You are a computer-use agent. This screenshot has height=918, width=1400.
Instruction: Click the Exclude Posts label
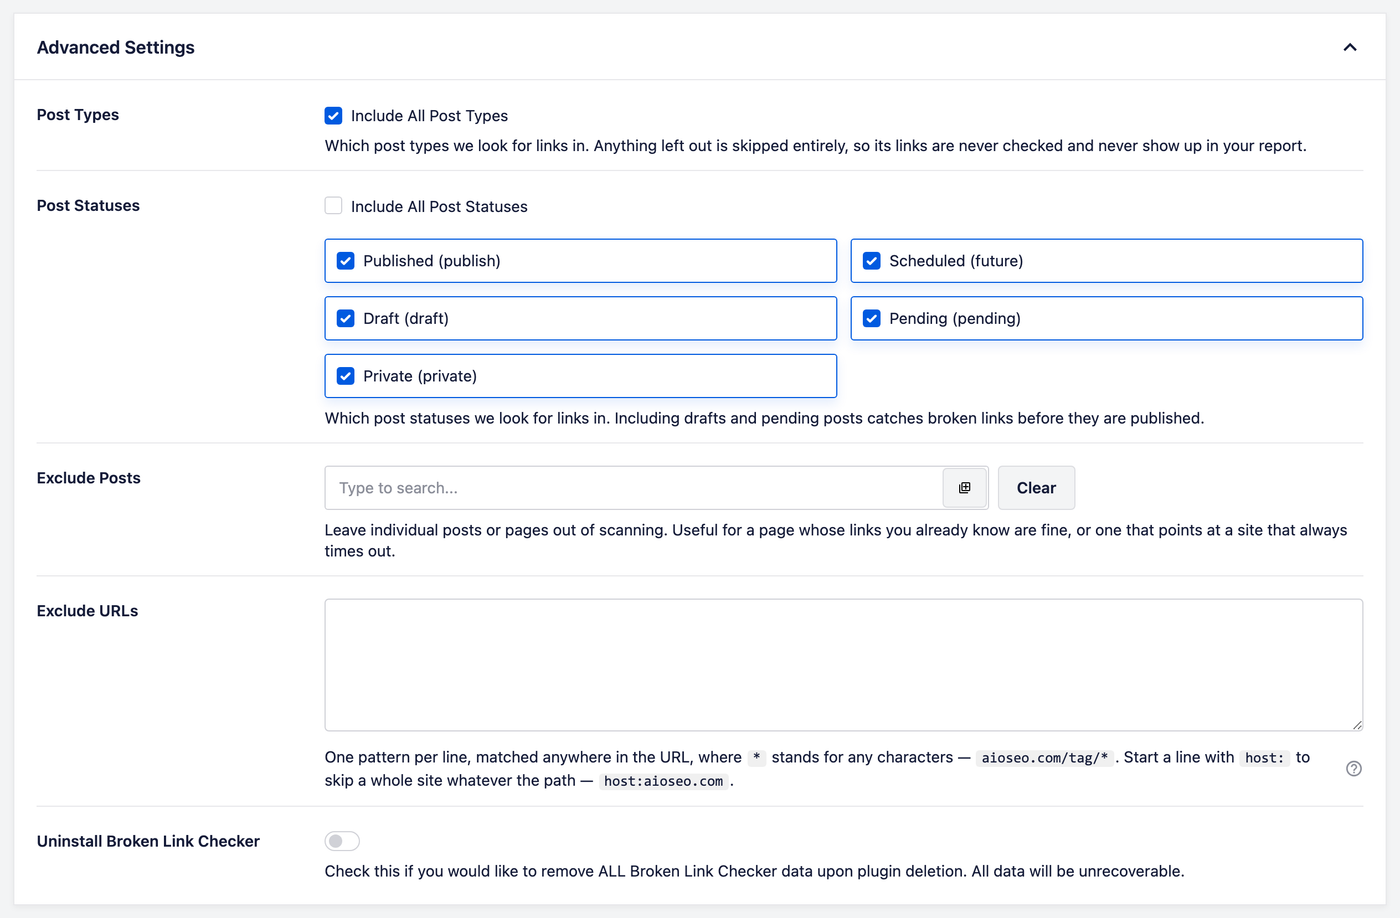tap(89, 478)
